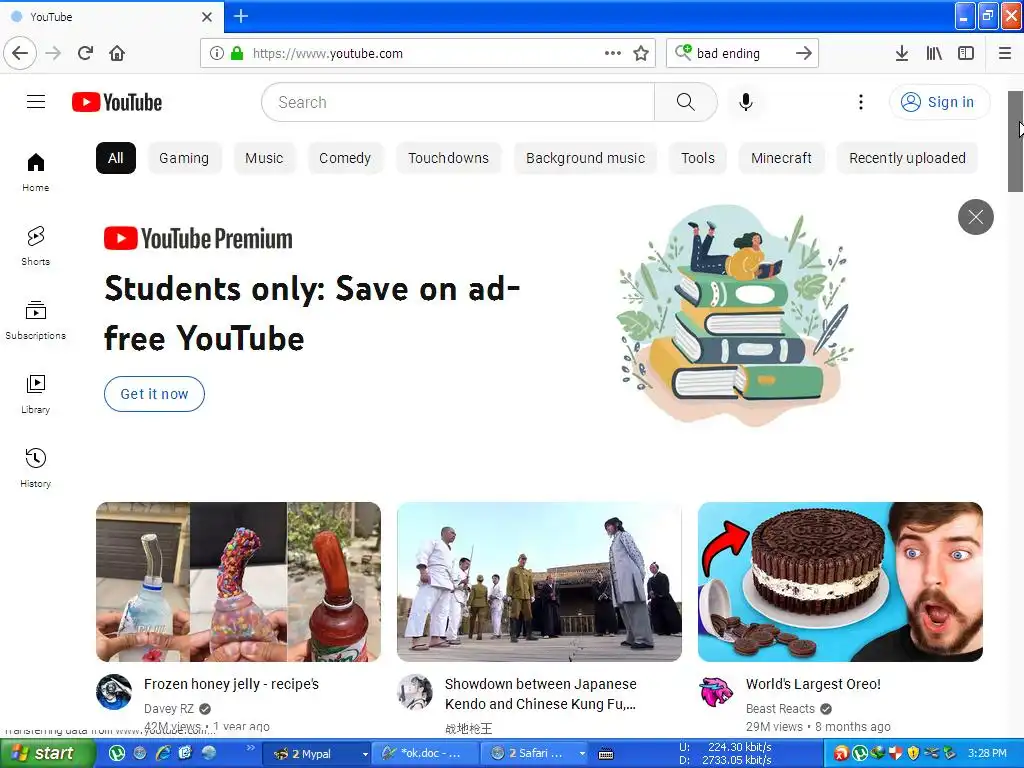Focus the YouTube Search field
Viewport: 1024px width, 768px height.
coord(458,102)
